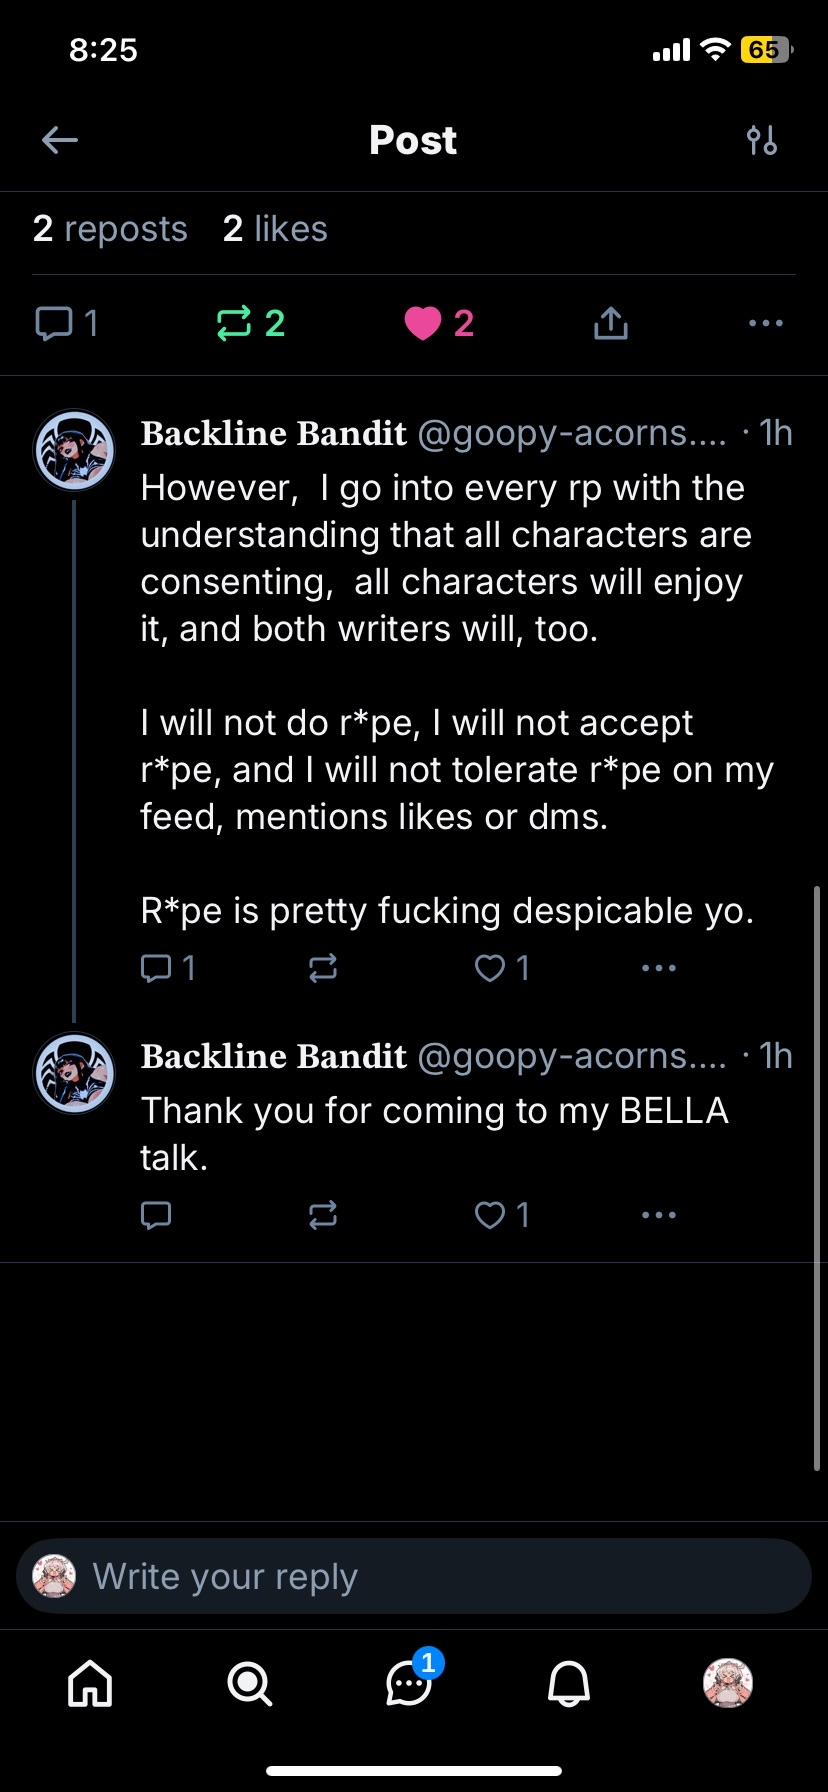This screenshot has width=828, height=1792.
Task: Open thread preferences settings icon
Action: (762, 140)
